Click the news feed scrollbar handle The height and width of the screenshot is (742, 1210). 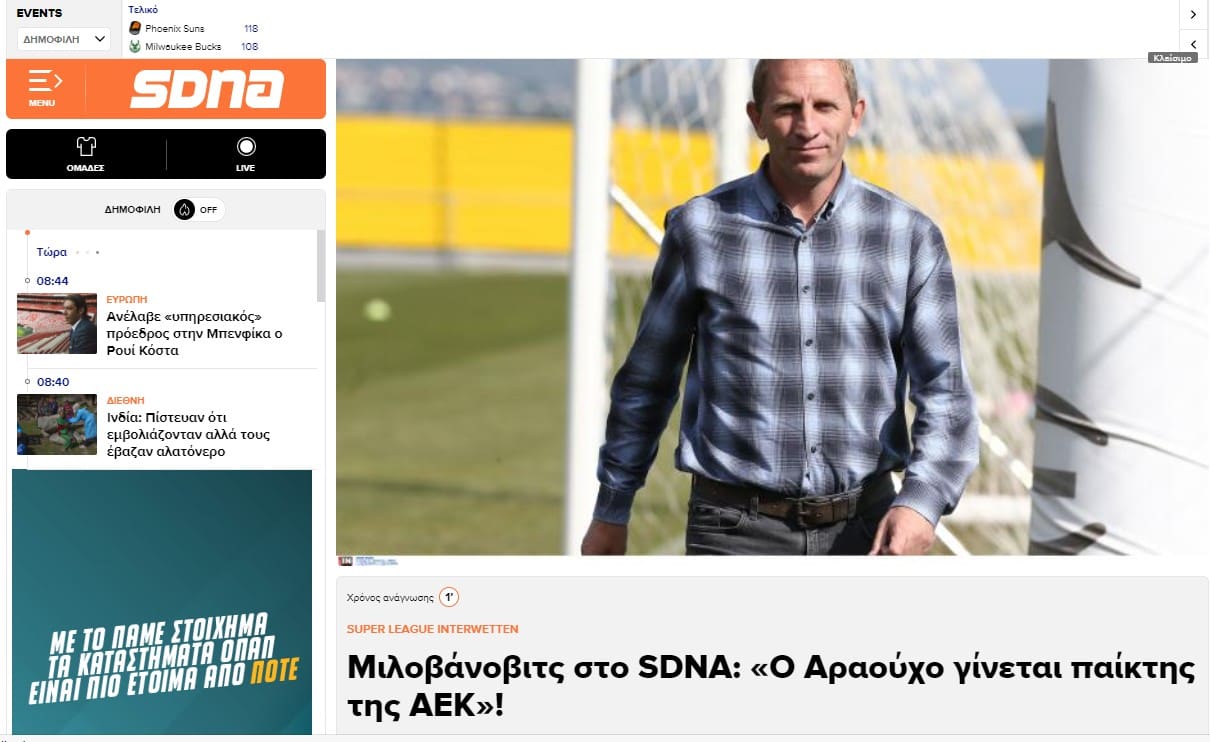pyautogui.click(x=321, y=265)
